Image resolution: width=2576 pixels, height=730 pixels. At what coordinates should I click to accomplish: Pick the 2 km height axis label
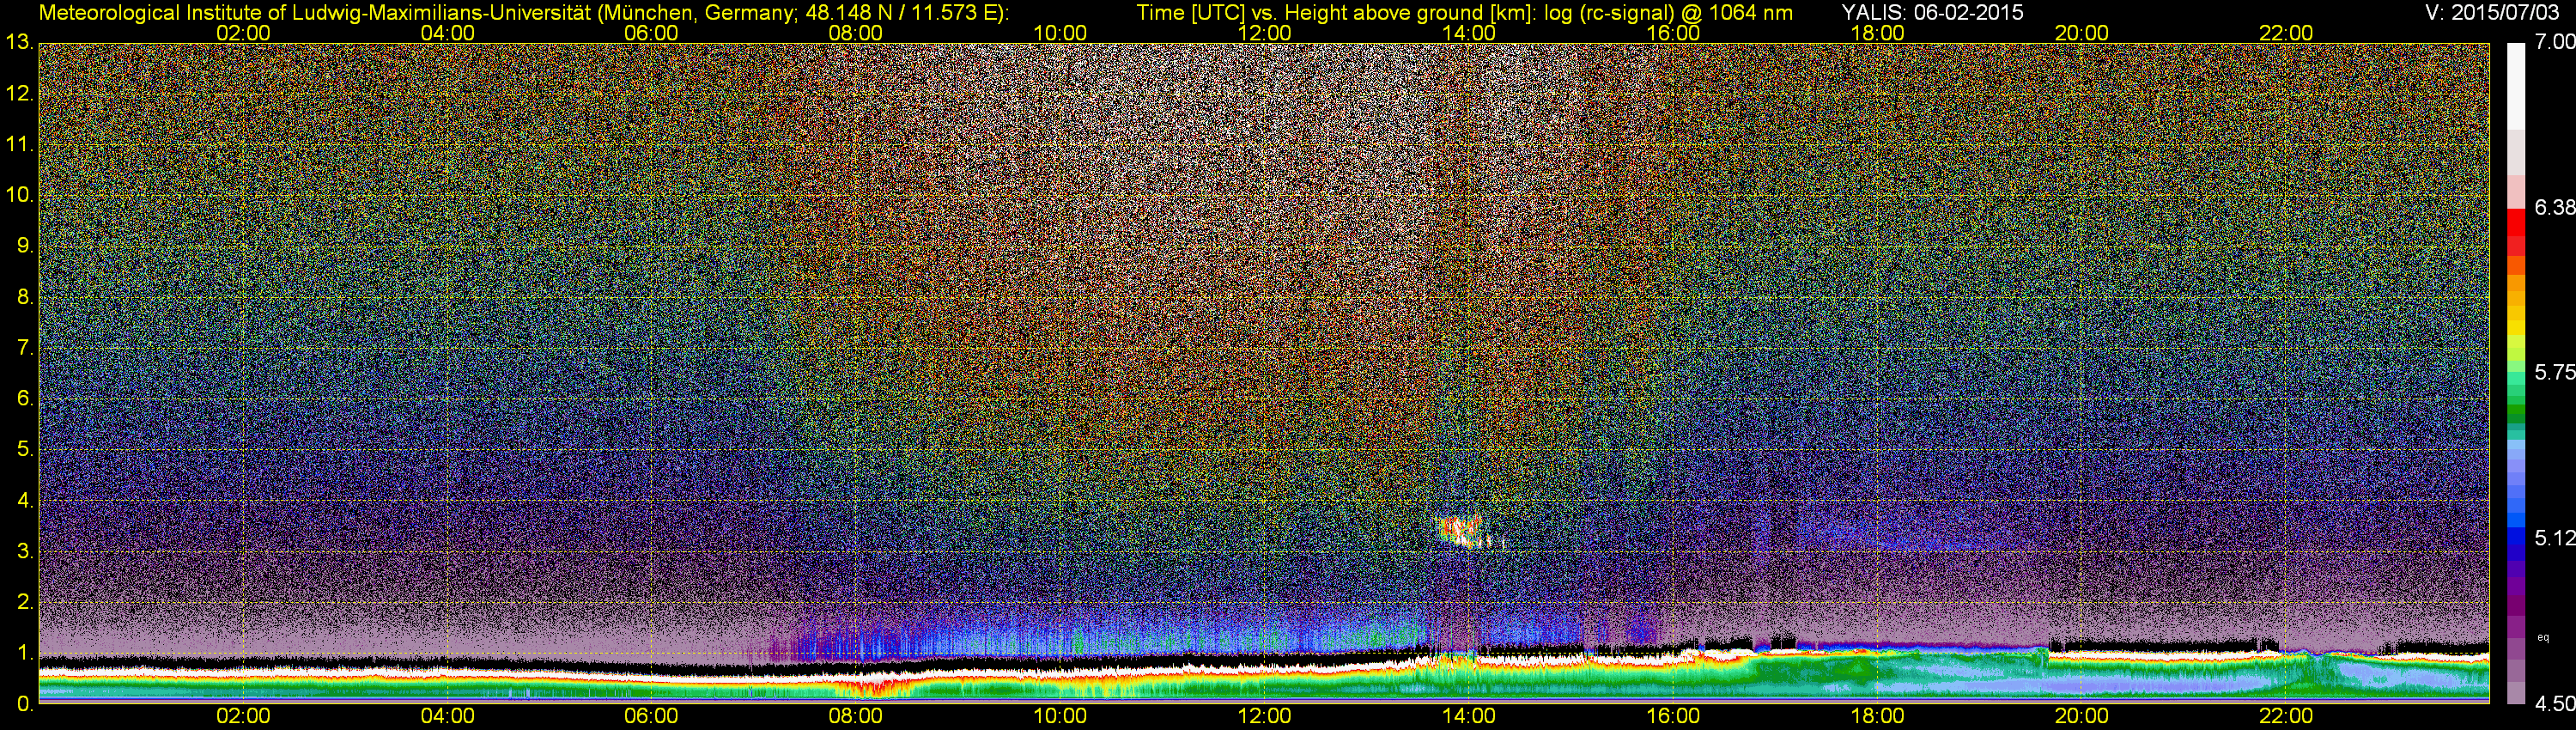point(25,602)
